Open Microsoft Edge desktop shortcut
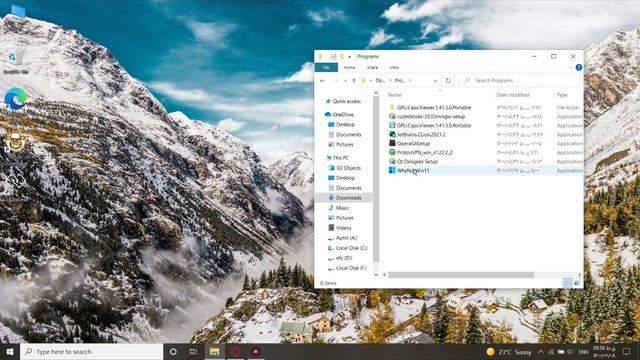 16,99
